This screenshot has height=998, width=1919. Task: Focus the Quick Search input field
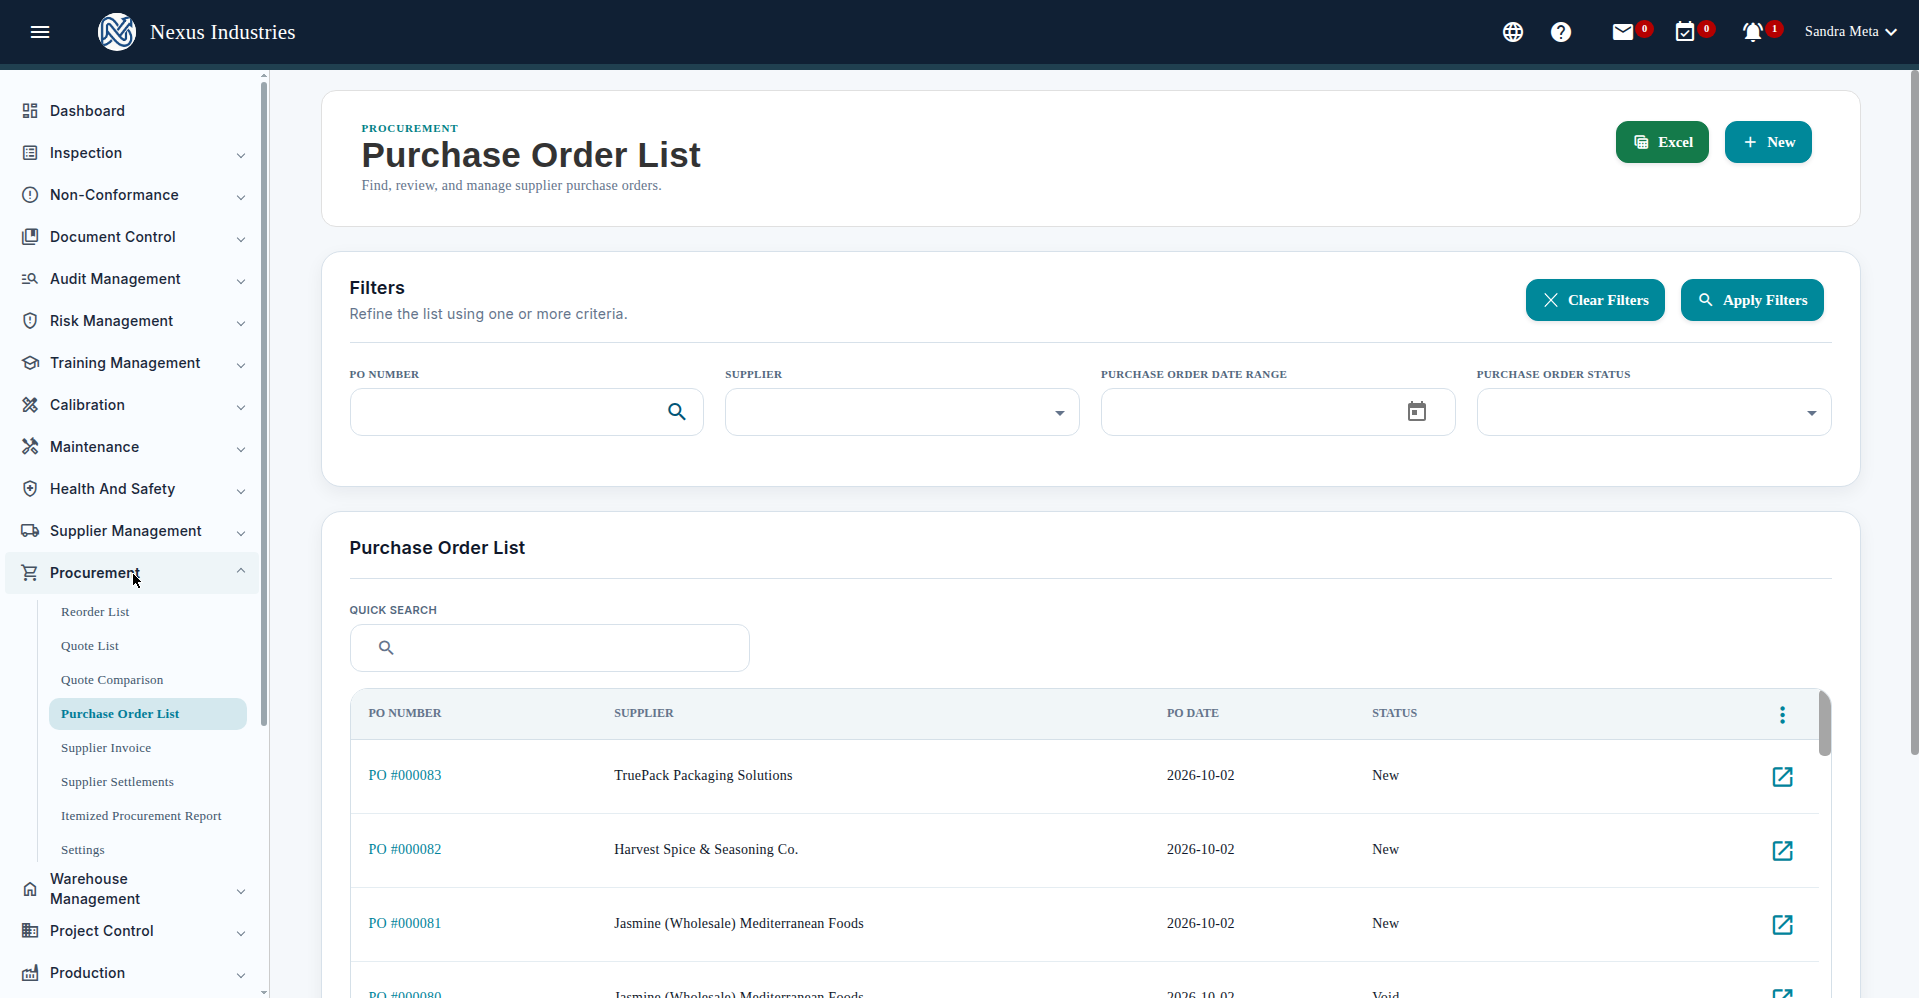point(550,648)
